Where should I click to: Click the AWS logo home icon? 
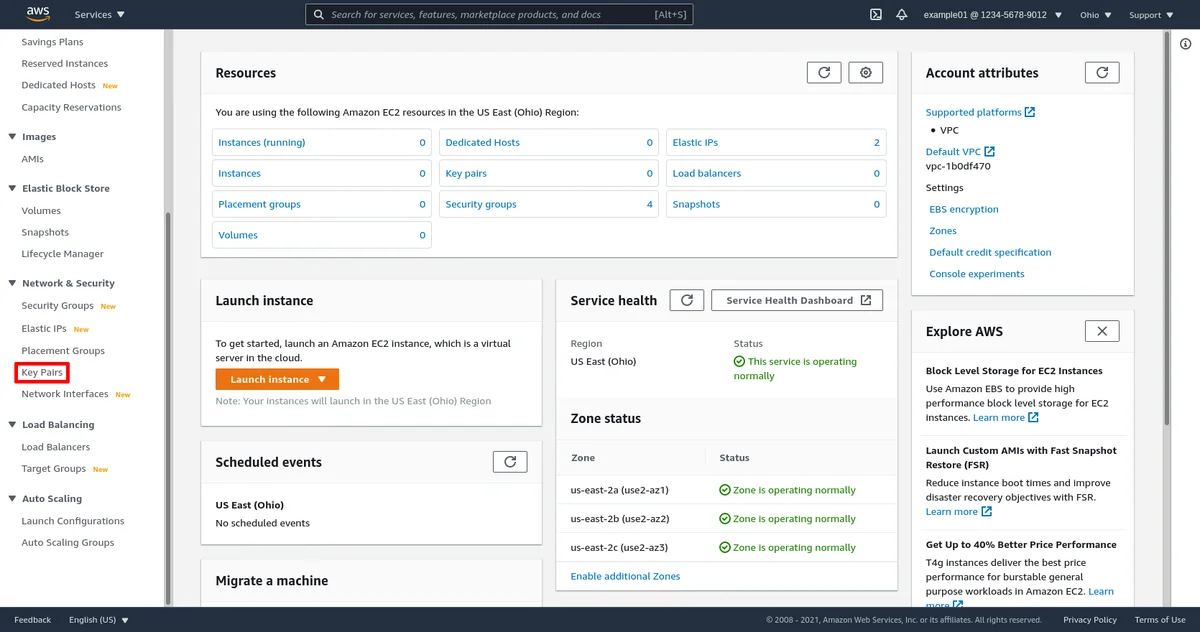[x=38, y=14]
